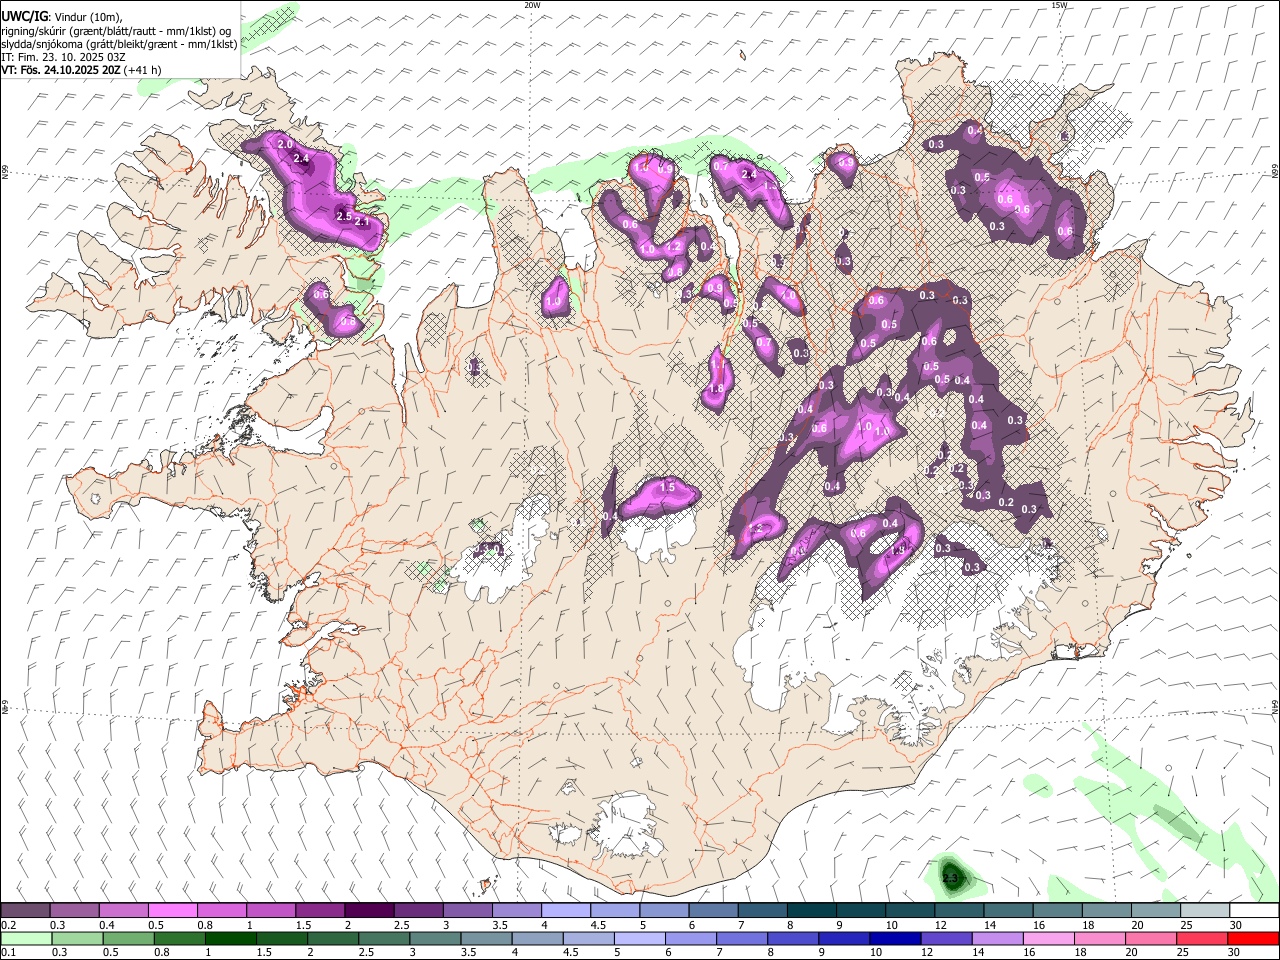
Task: Select the 0.3 swatch in the upper snow legend
Action: tap(74, 911)
